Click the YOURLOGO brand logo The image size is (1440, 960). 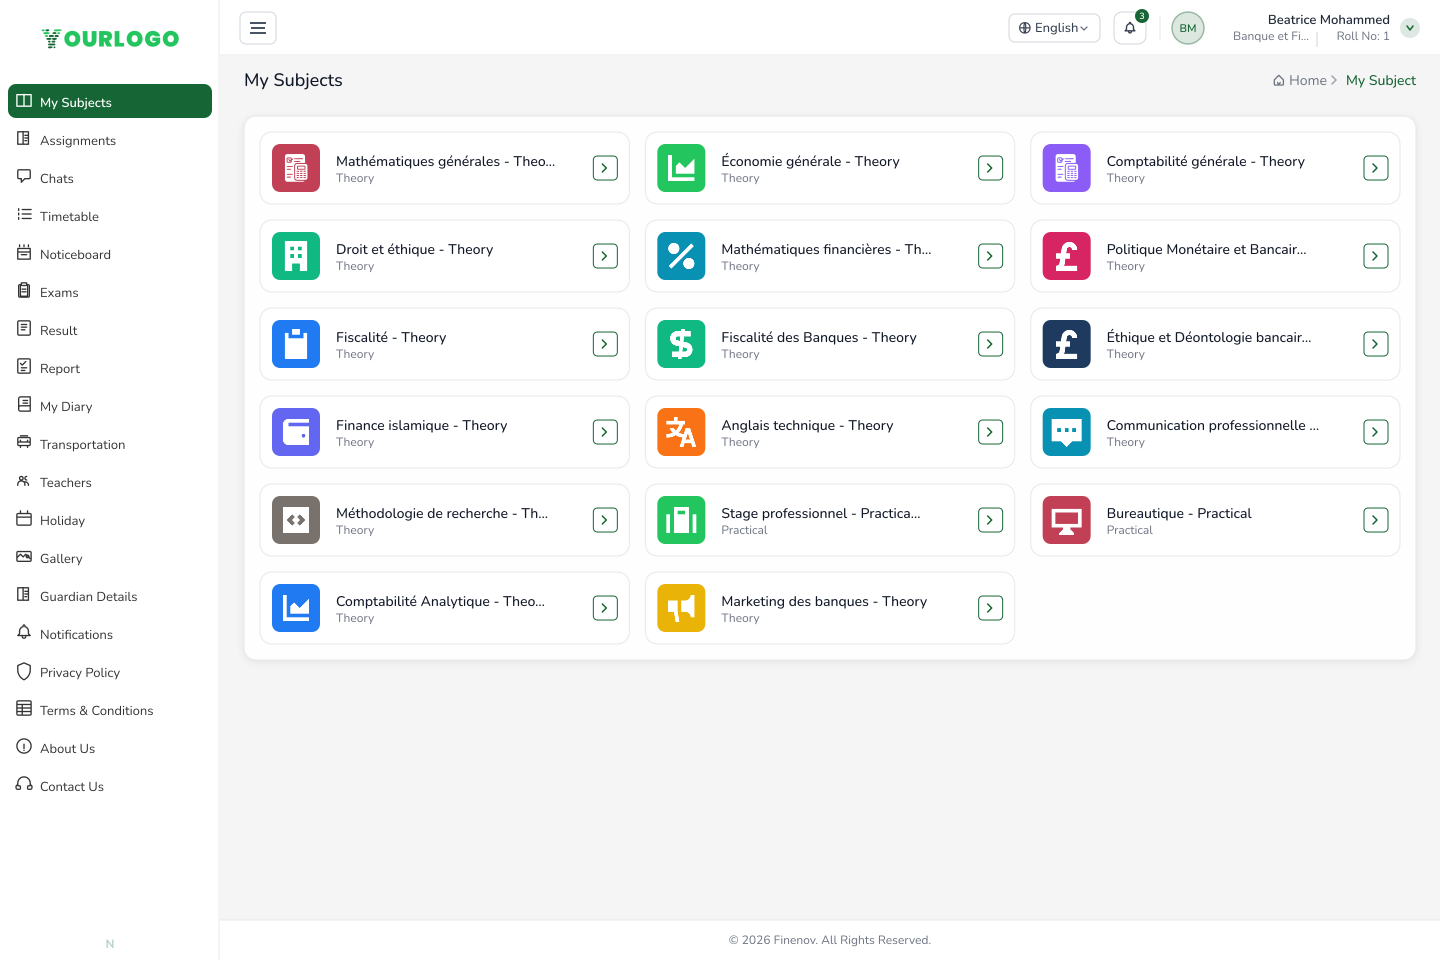(110, 38)
